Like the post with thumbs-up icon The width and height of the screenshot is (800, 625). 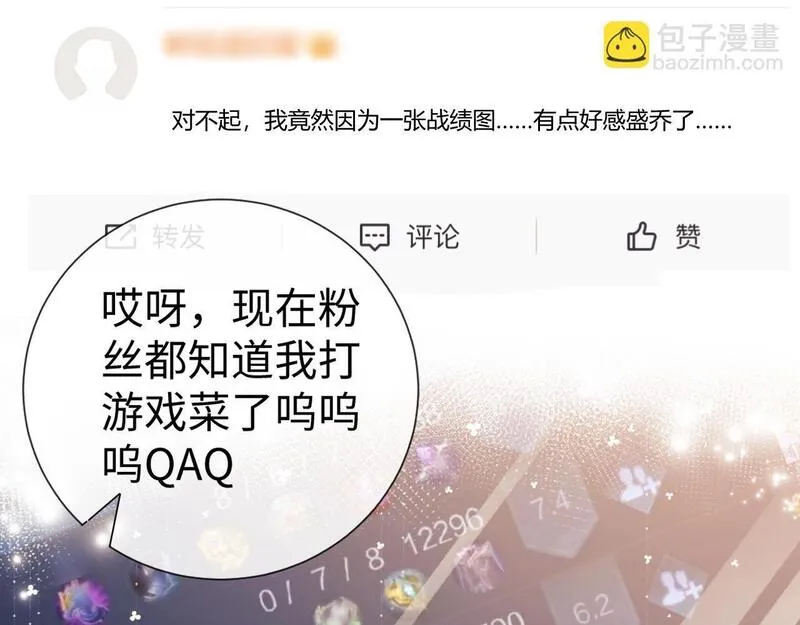tap(641, 236)
